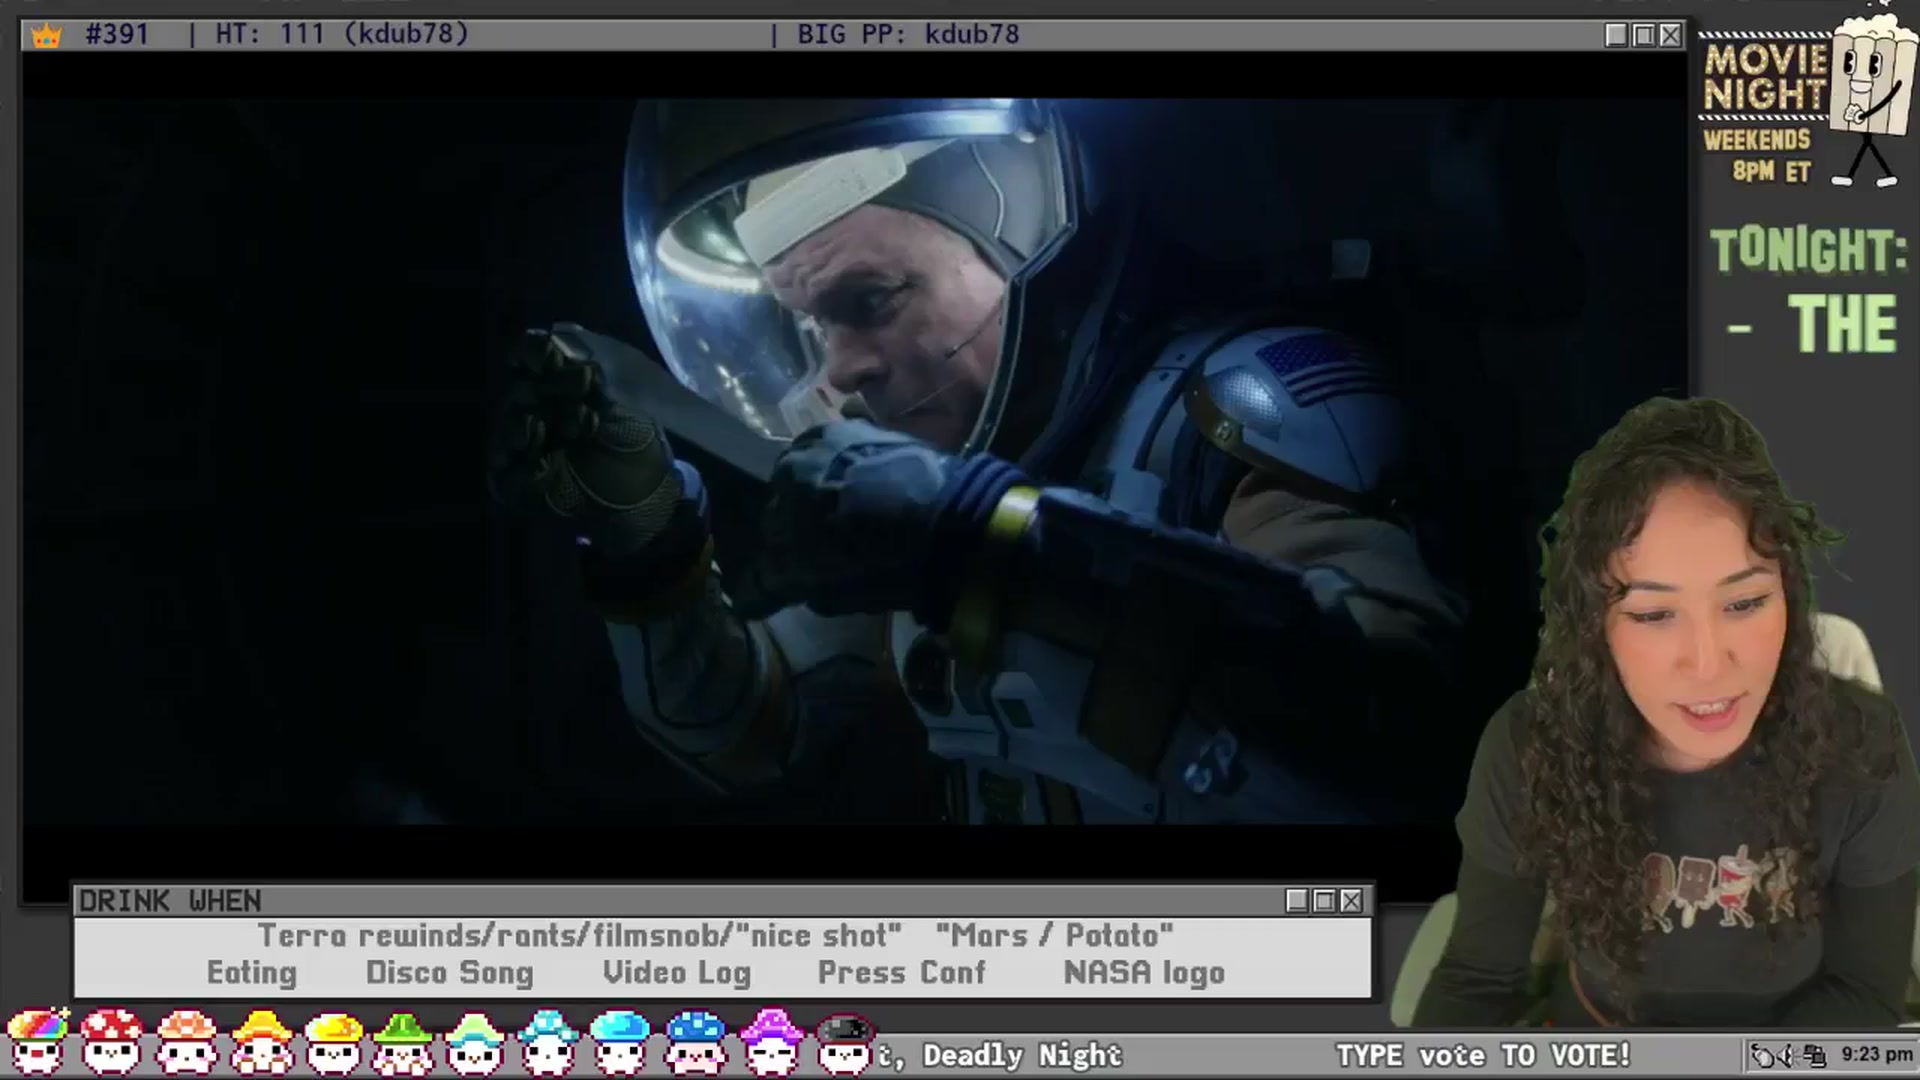
Task: Close the DRINK WHEN window
Action: (x=1351, y=901)
